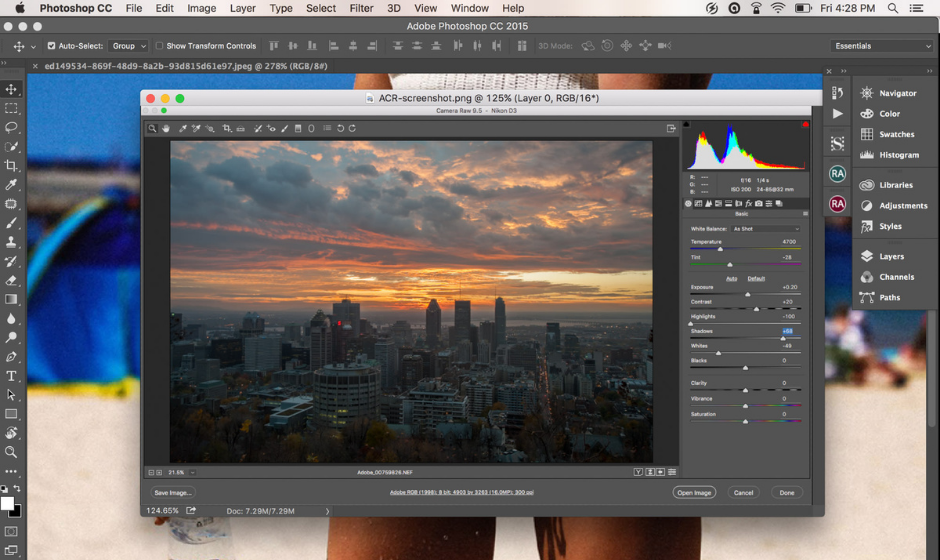Open the White Balance As Shot dropdown
Screen dimensions: 940x560
tap(766, 229)
